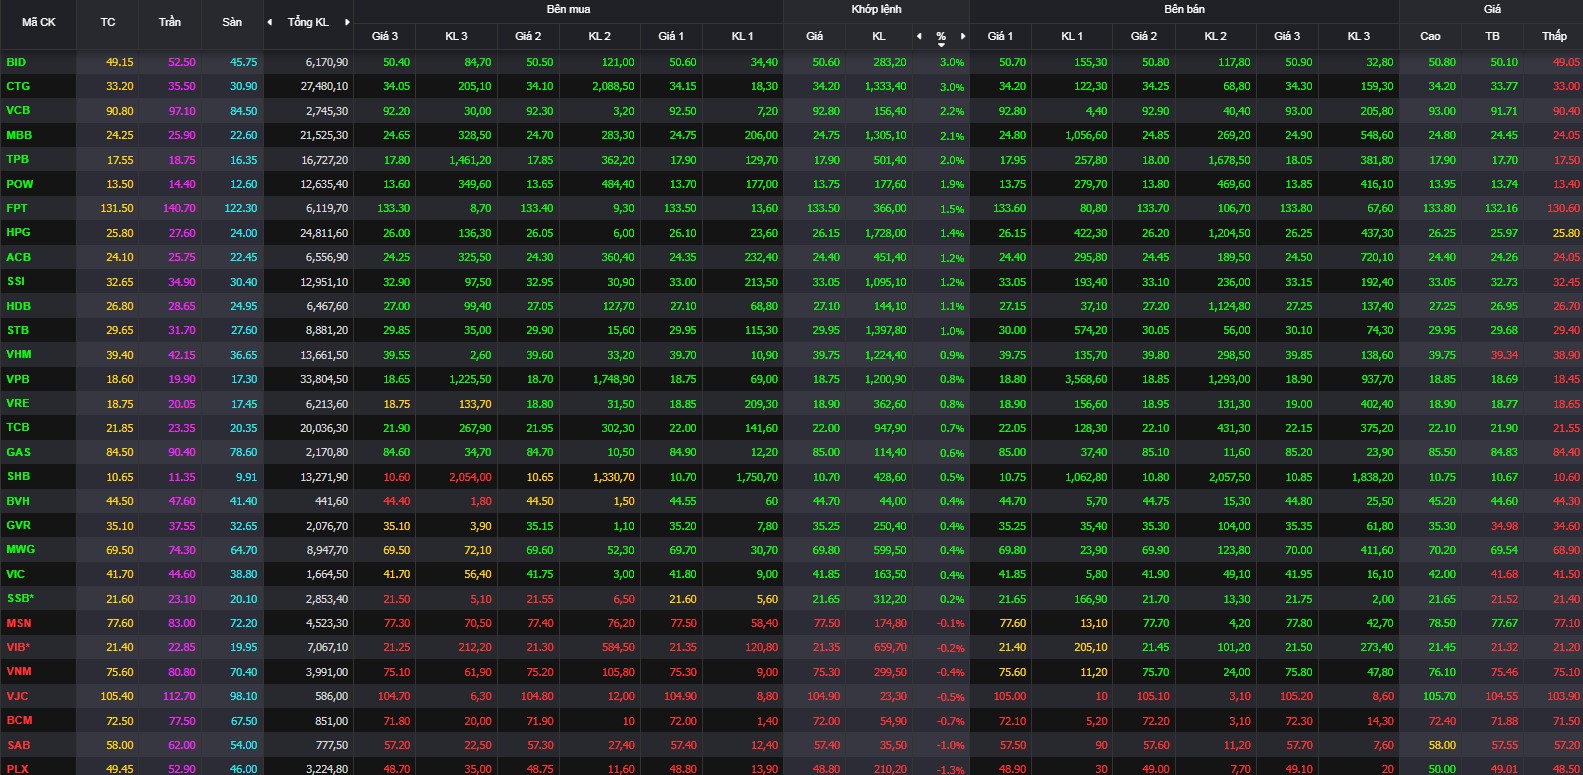Select the SAB ticker
Viewport: 1583px width, 775px height.
click(18, 745)
